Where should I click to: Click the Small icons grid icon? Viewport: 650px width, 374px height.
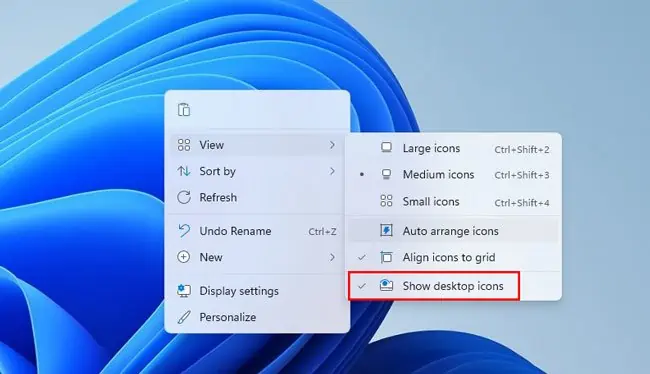click(x=386, y=201)
